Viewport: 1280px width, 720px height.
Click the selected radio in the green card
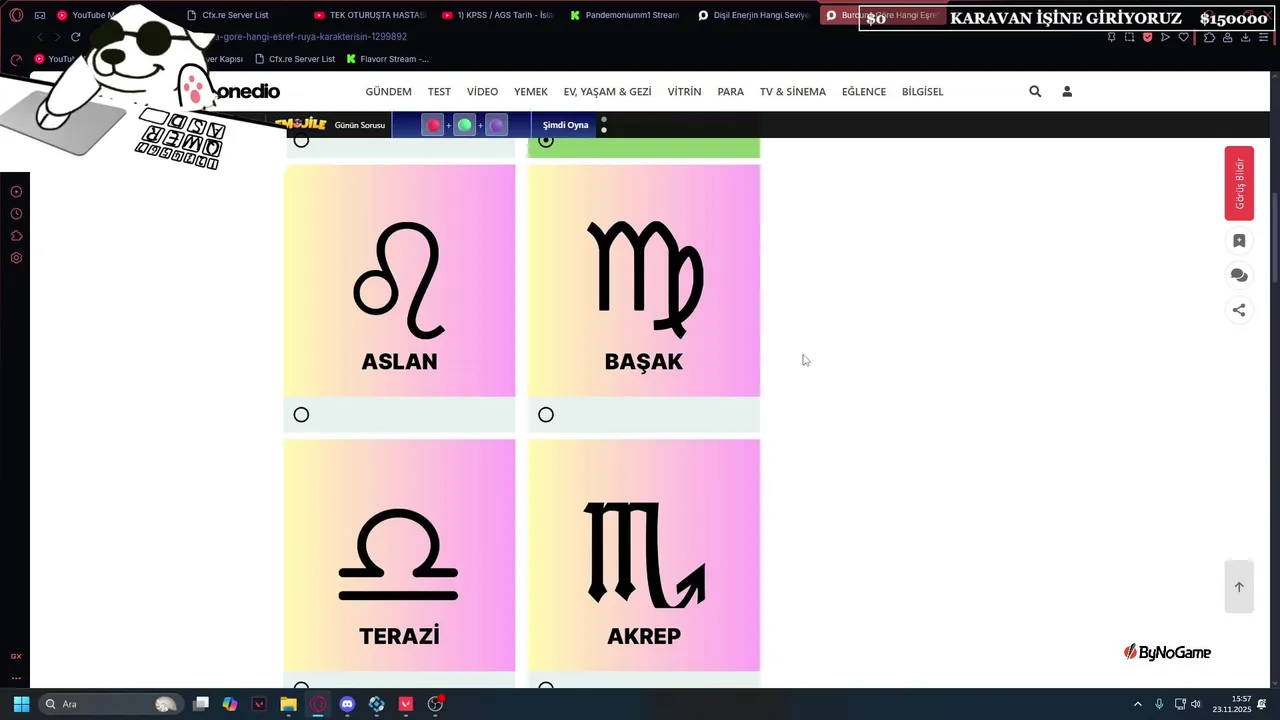[x=546, y=141]
